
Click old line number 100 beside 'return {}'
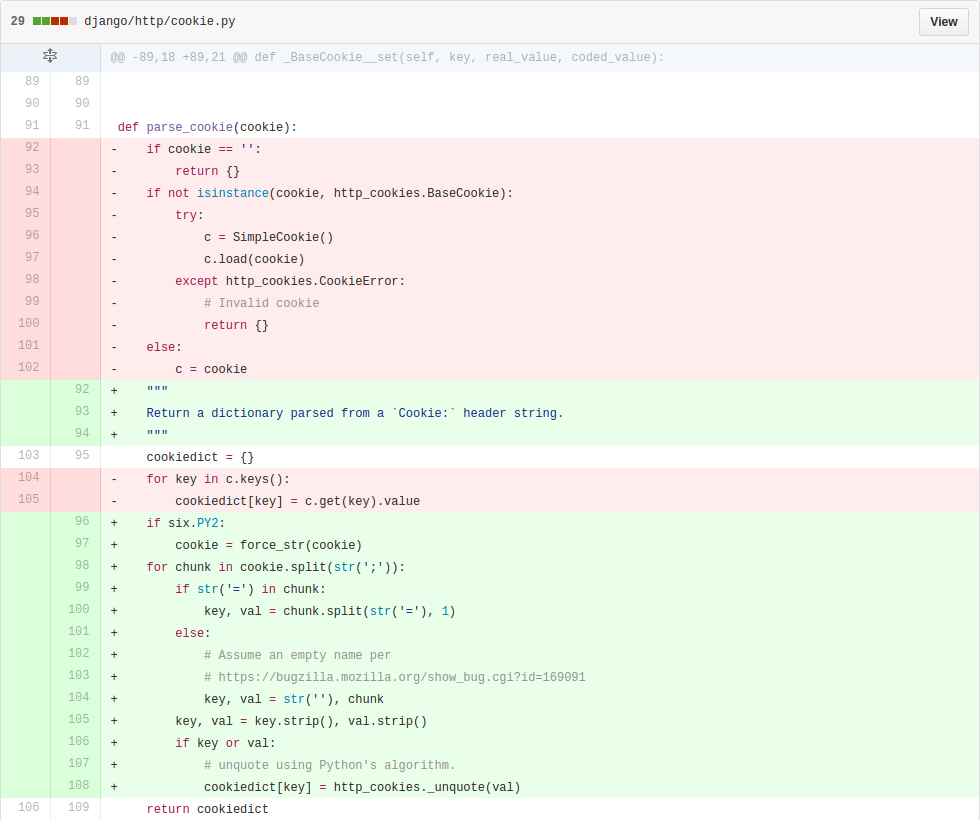point(29,323)
